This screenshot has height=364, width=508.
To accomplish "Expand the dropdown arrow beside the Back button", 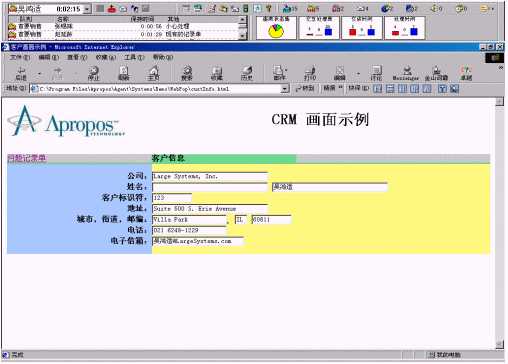I will tap(40, 73).
